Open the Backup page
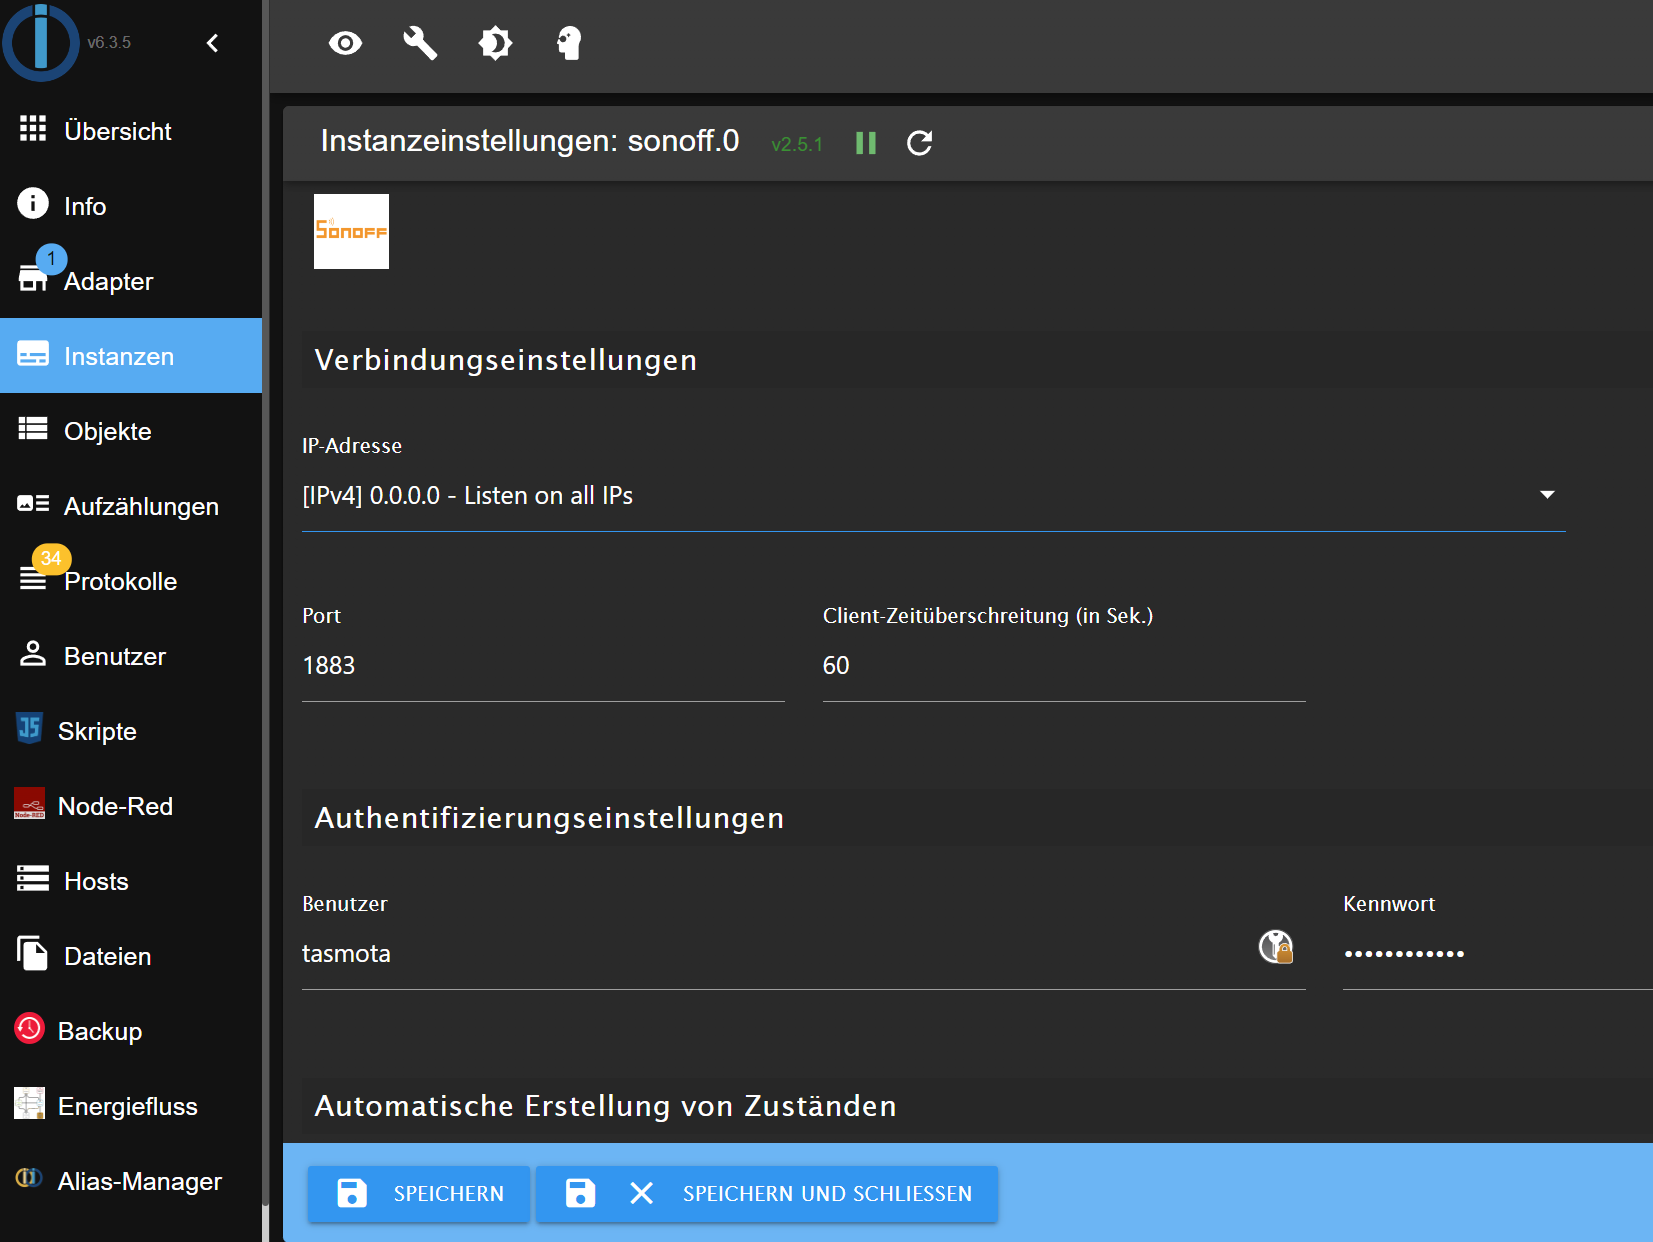1653x1242 pixels. (x=131, y=1031)
